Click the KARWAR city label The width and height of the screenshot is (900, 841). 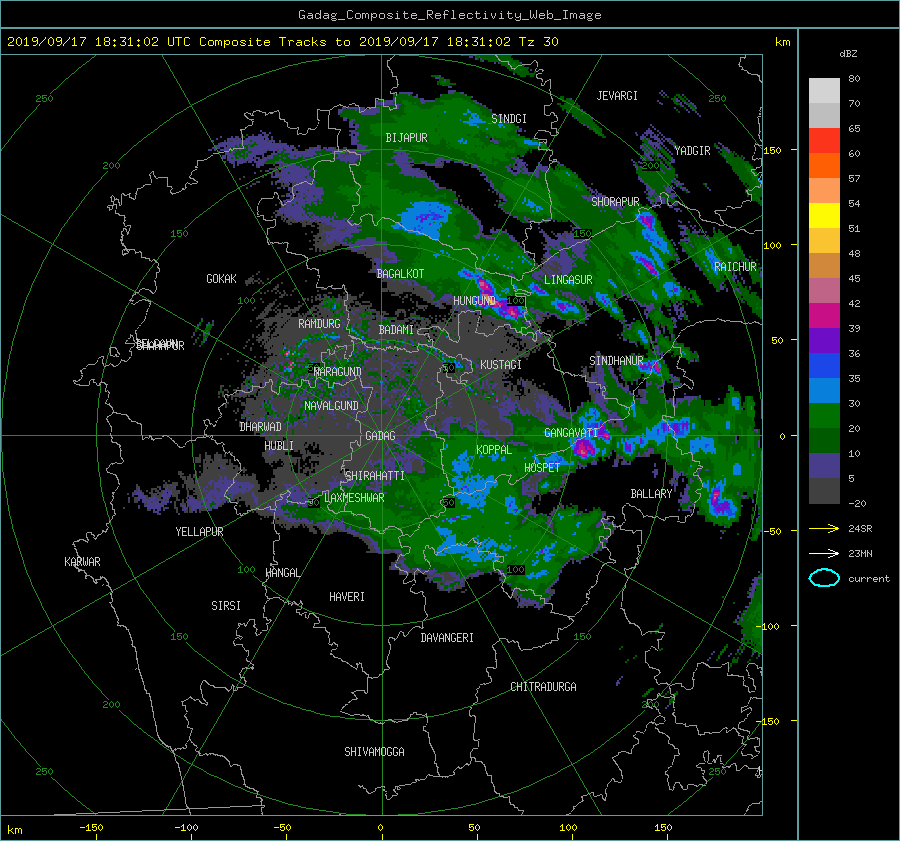(82, 562)
